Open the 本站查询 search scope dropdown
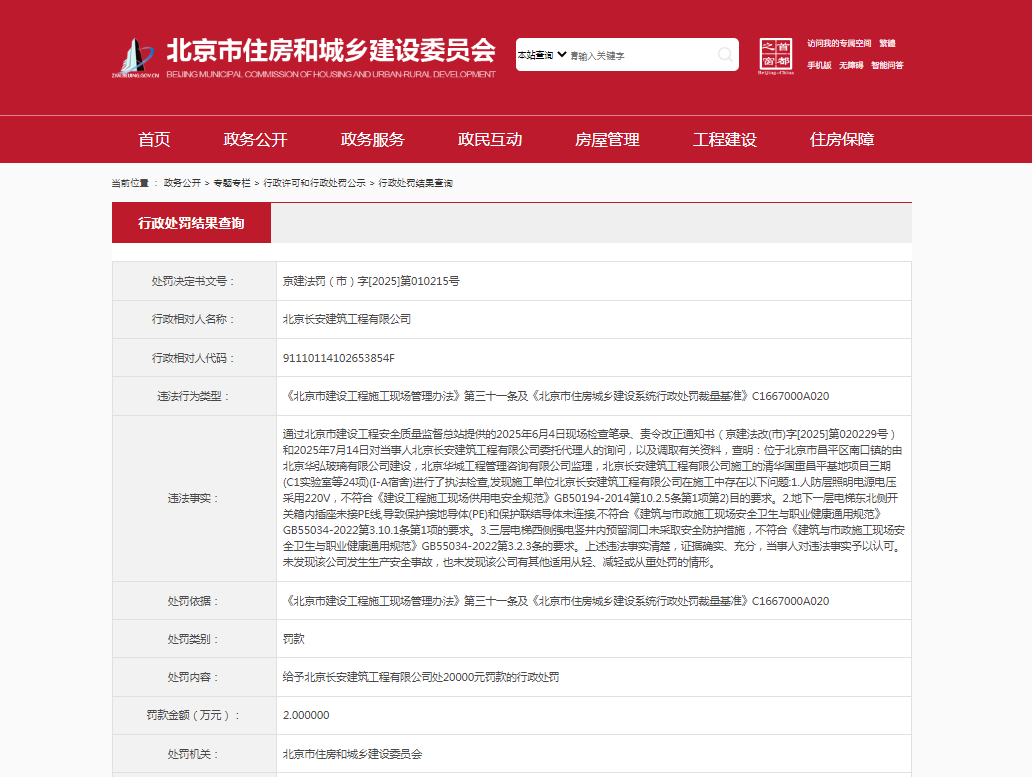The height and width of the screenshot is (777, 1032). pos(541,55)
